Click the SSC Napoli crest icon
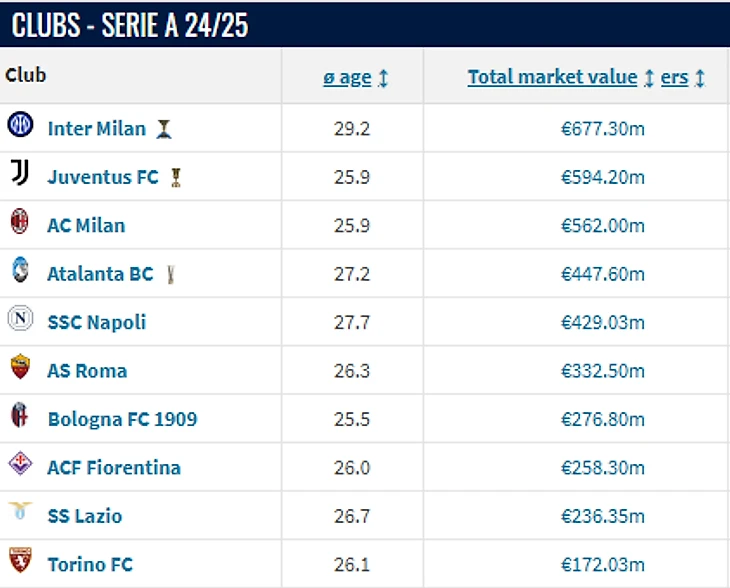Screen dimensions: 730x588 [x=20, y=320]
